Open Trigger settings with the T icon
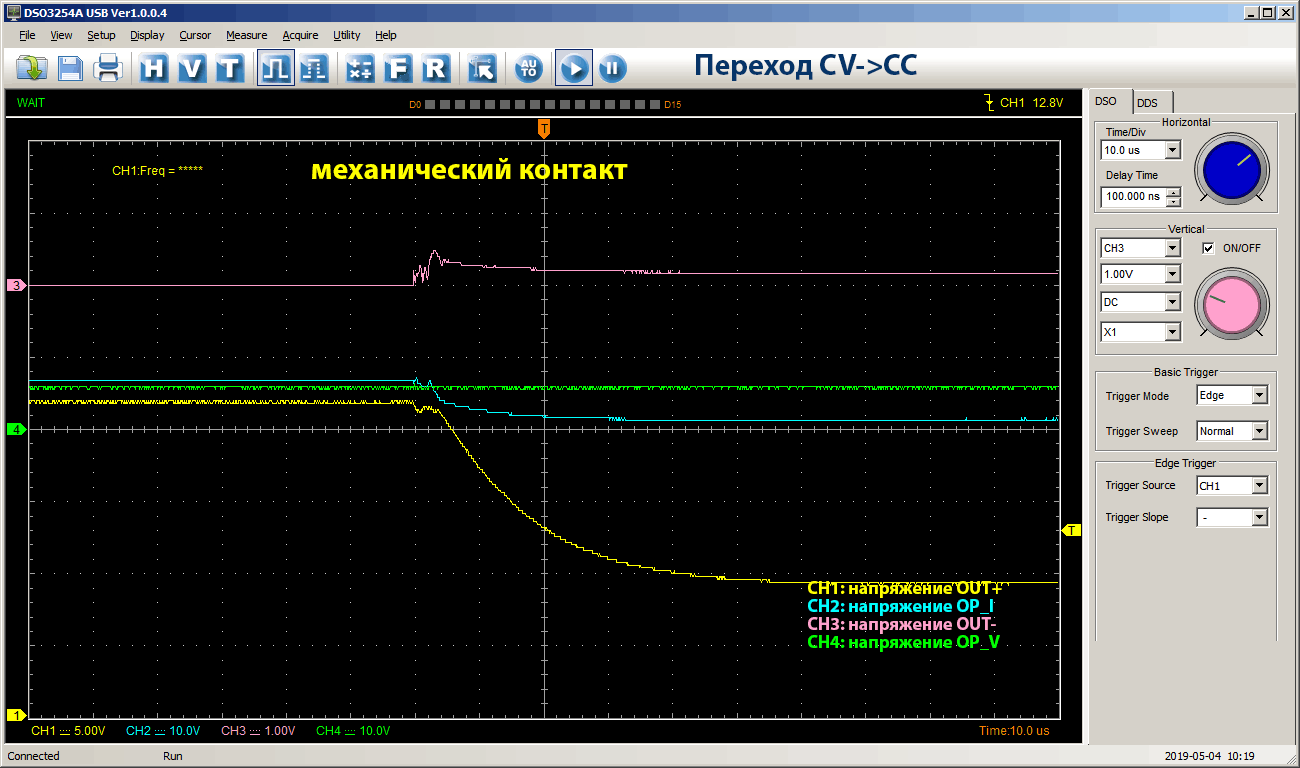The height and width of the screenshot is (768, 1300). [x=230, y=68]
